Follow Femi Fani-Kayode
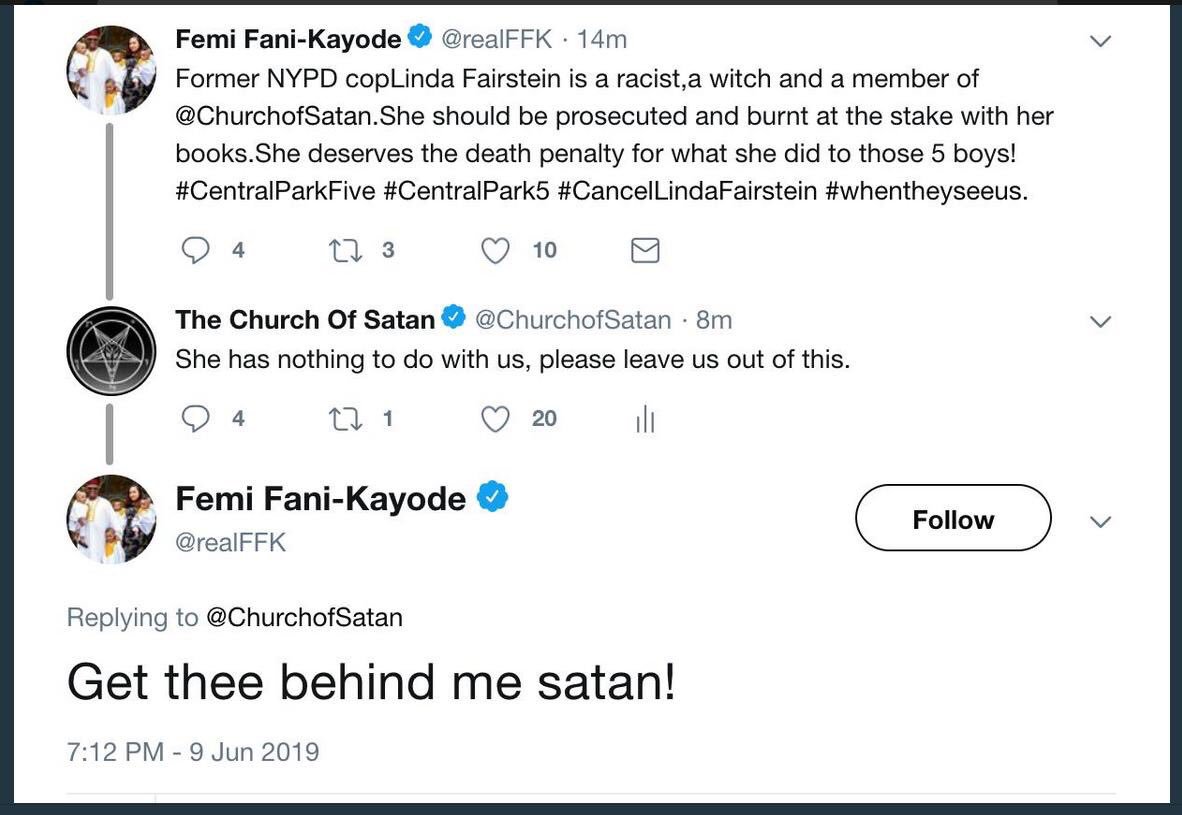Screen dimensions: 1182x815 pyautogui.click(x=953, y=518)
